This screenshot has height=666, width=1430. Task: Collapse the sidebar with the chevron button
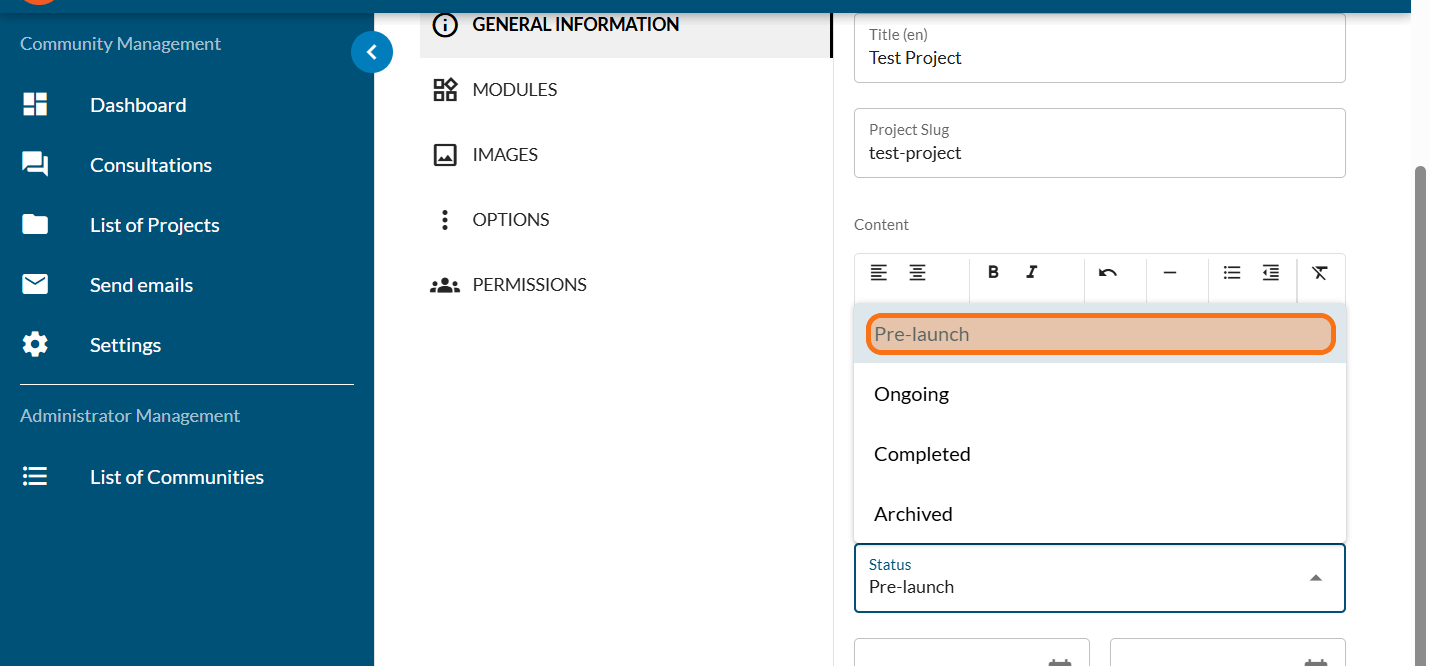coord(372,52)
